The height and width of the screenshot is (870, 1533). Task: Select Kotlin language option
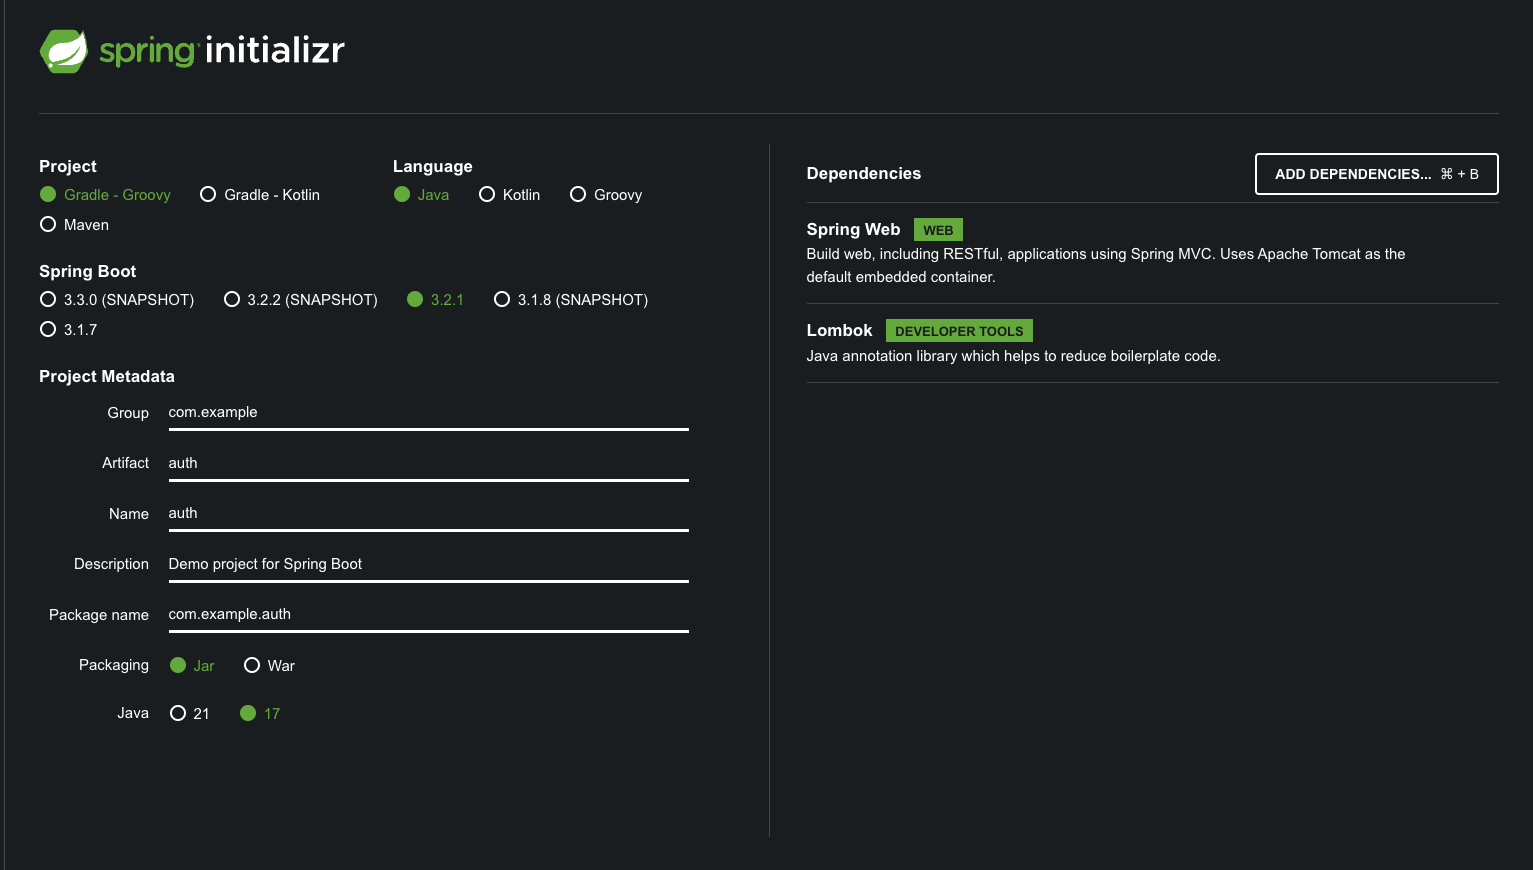tap(509, 195)
